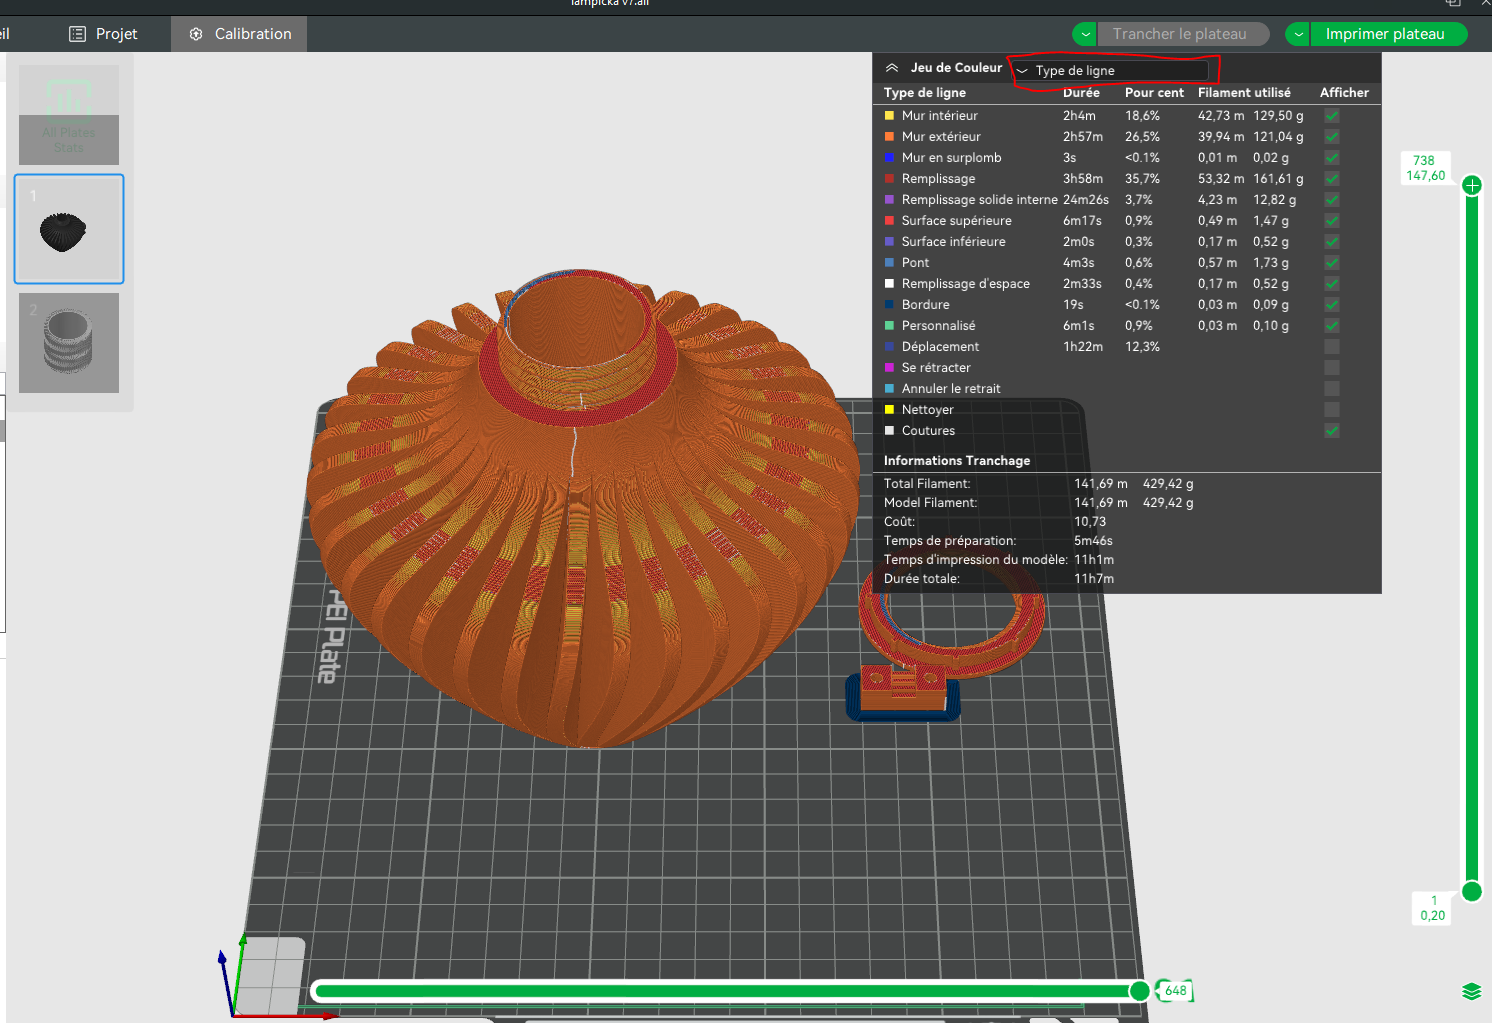This screenshot has width=1492, height=1023.
Task: Click the layers icon below the vertical slider
Action: [x=1471, y=991]
